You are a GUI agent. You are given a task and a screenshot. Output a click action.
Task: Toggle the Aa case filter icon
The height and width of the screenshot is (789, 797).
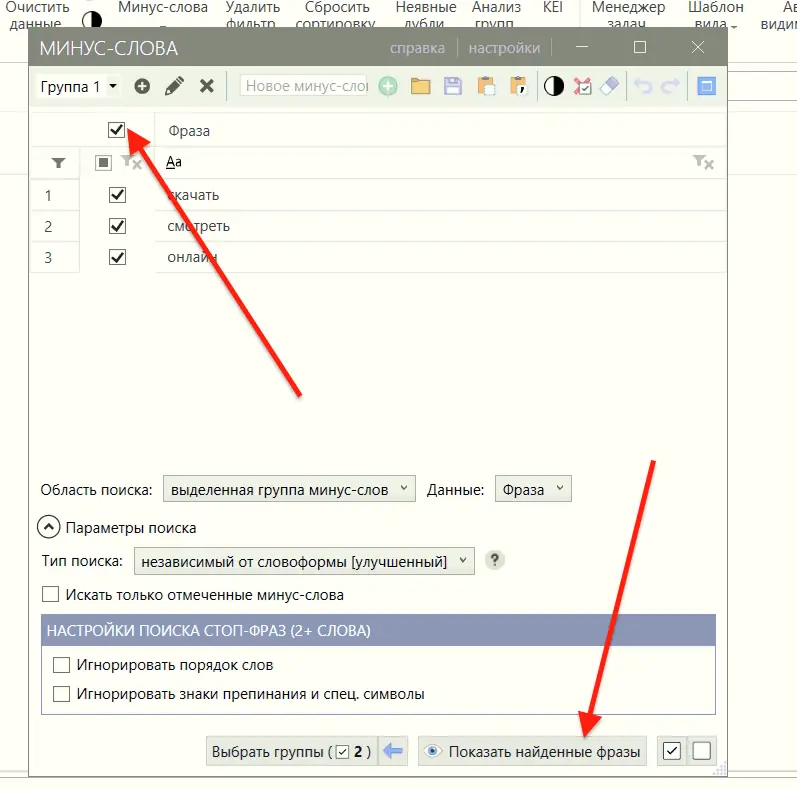point(174,162)
